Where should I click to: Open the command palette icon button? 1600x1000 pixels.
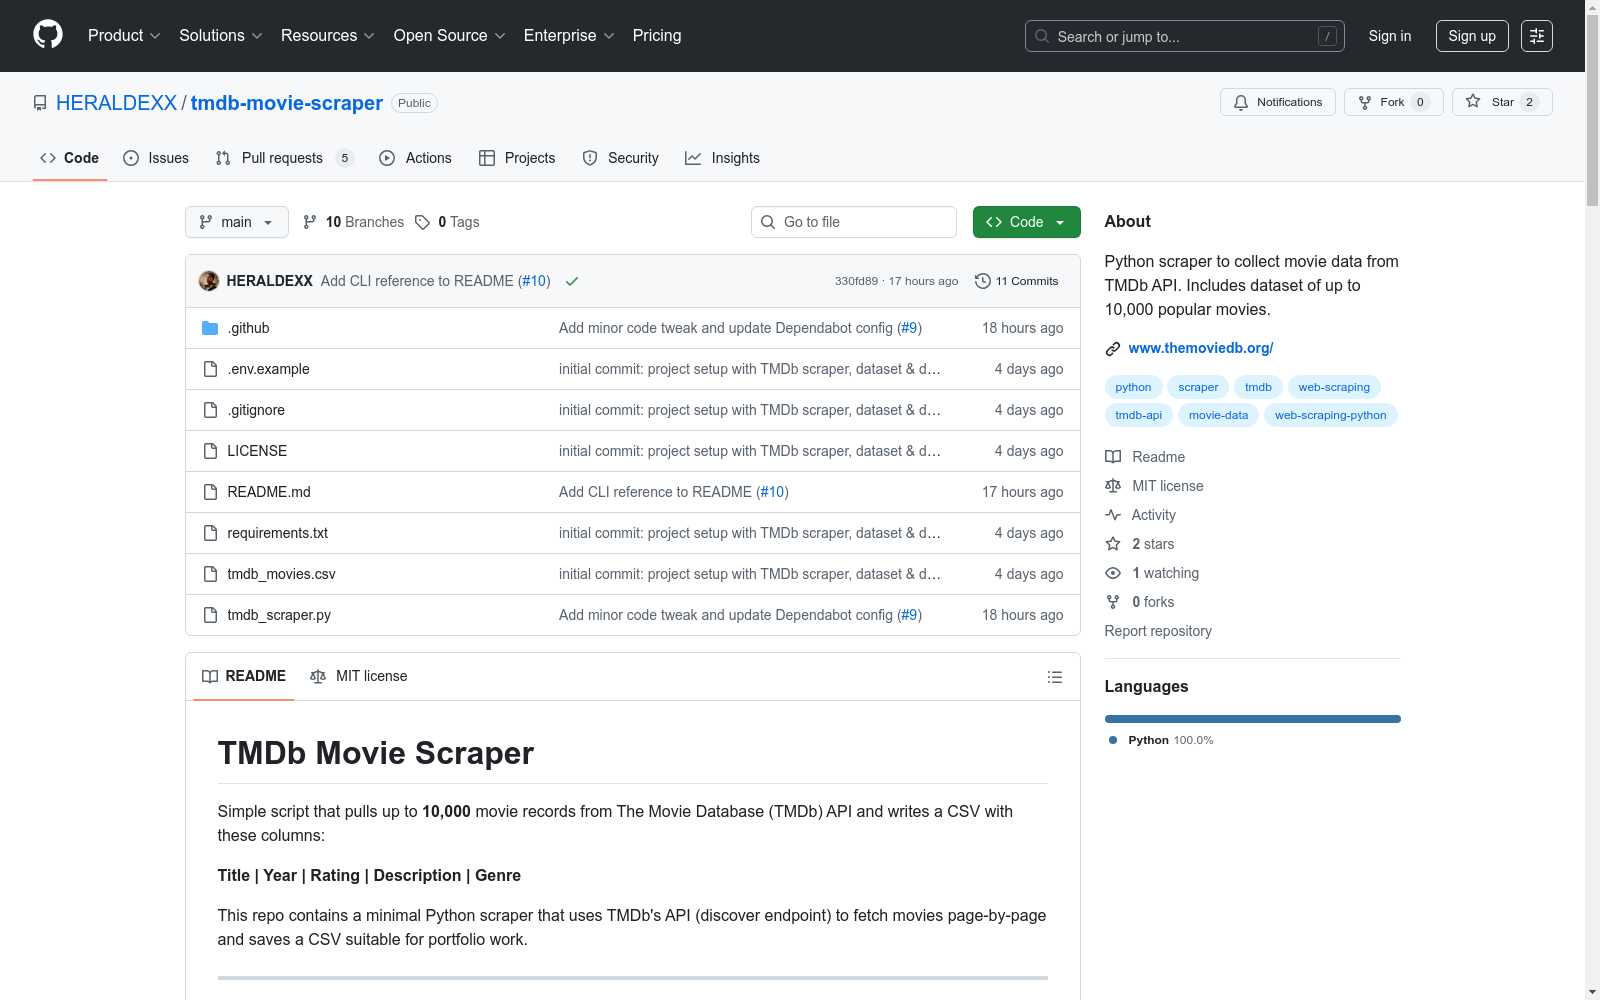point(1537,36)
